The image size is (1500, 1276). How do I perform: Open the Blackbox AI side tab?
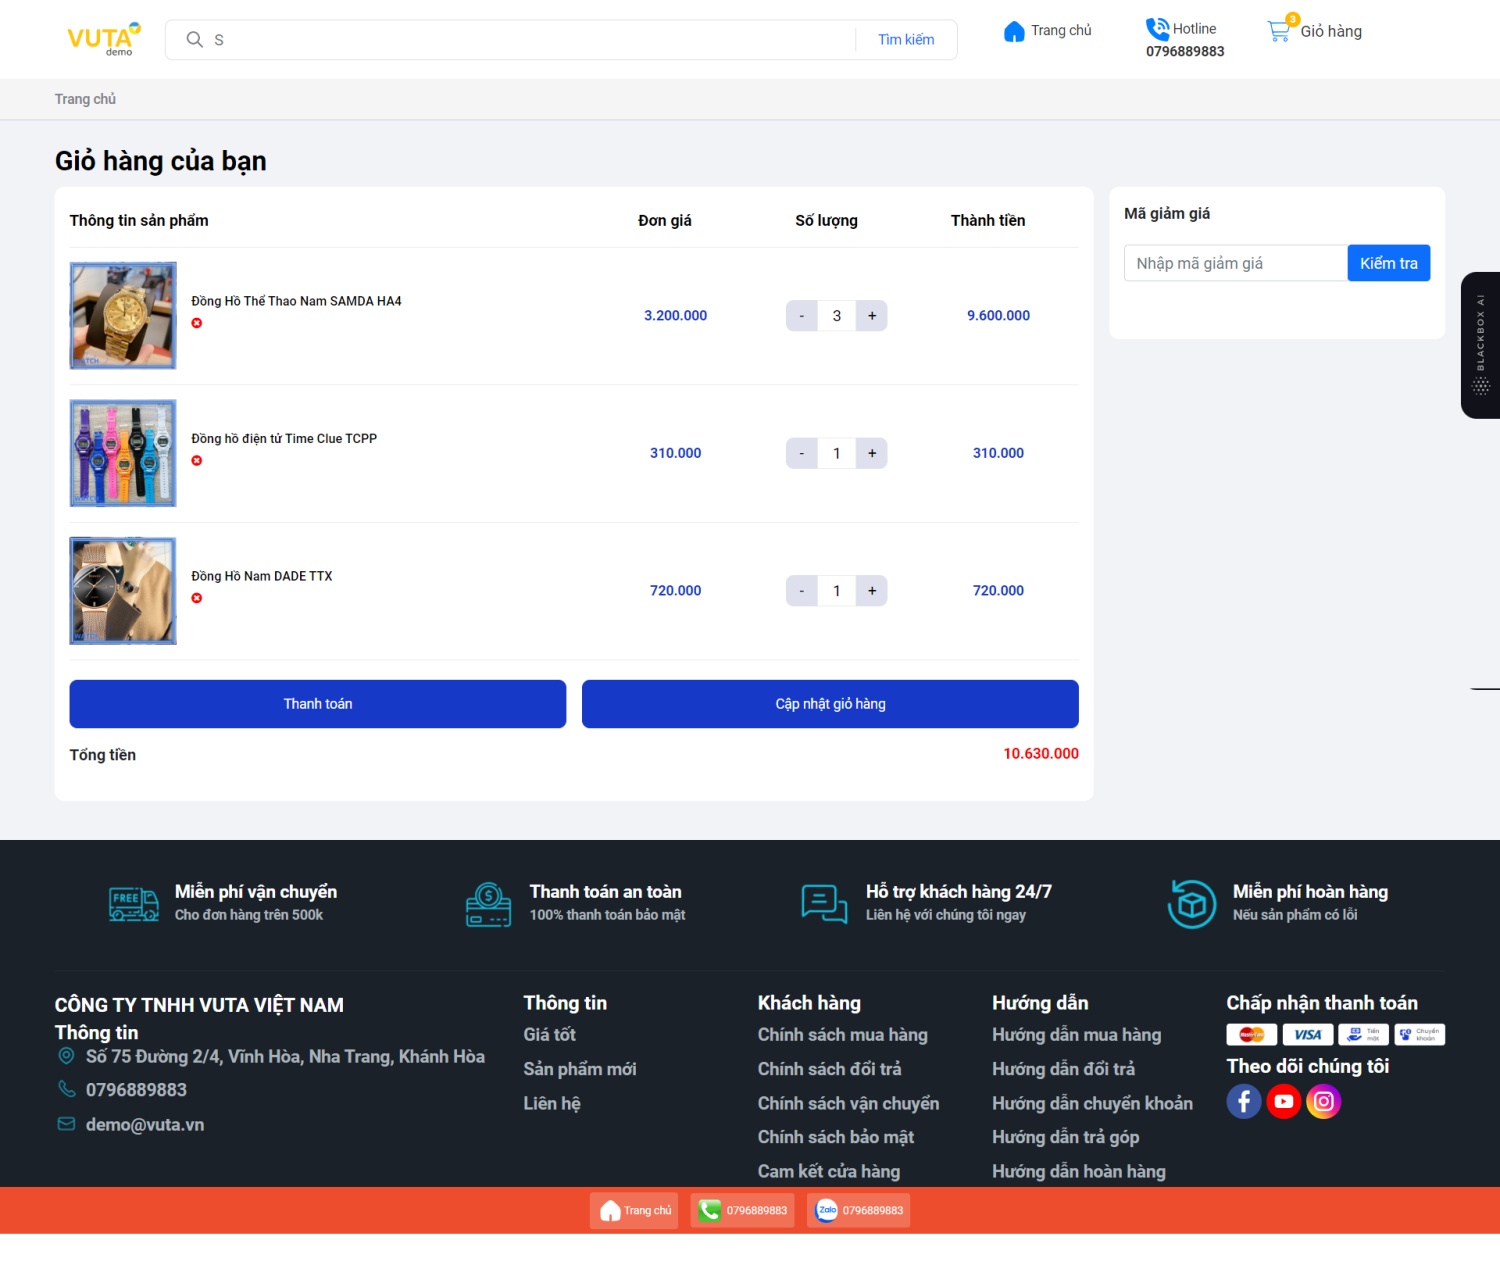click(1480, 345)
